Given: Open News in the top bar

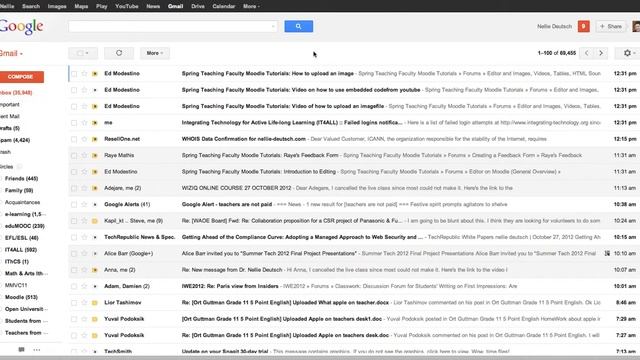Looking at the screenshot, I should [153, 6].
